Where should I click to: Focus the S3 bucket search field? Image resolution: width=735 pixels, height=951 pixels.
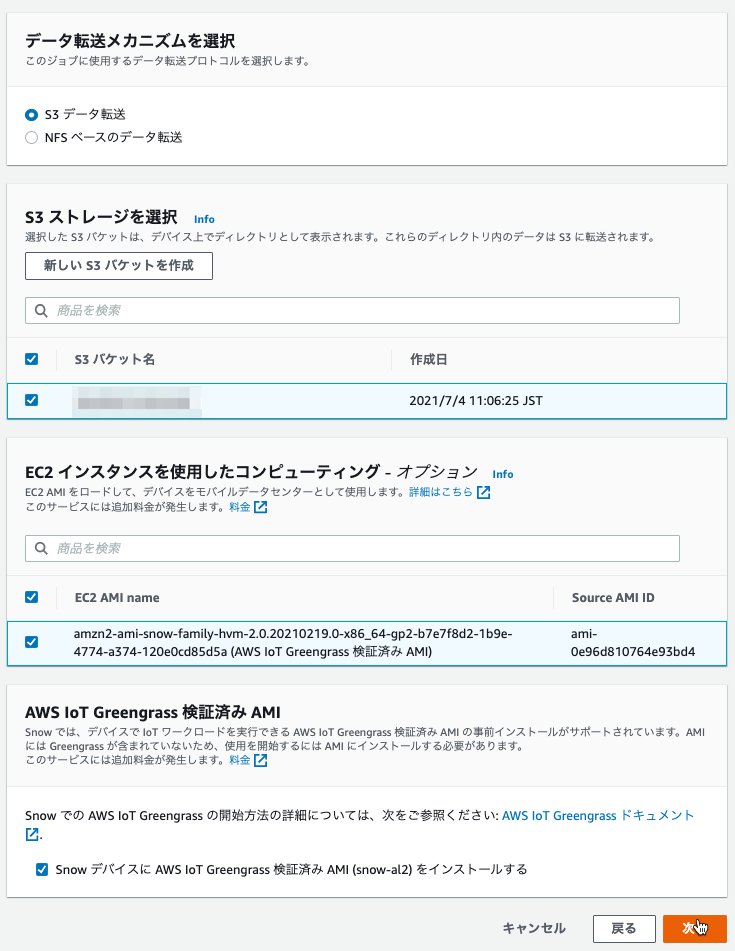coord(352,311)
